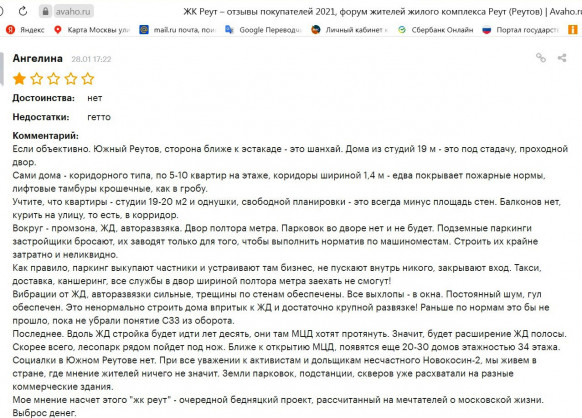Open mail.ru почта bookmark

[177, 30]
